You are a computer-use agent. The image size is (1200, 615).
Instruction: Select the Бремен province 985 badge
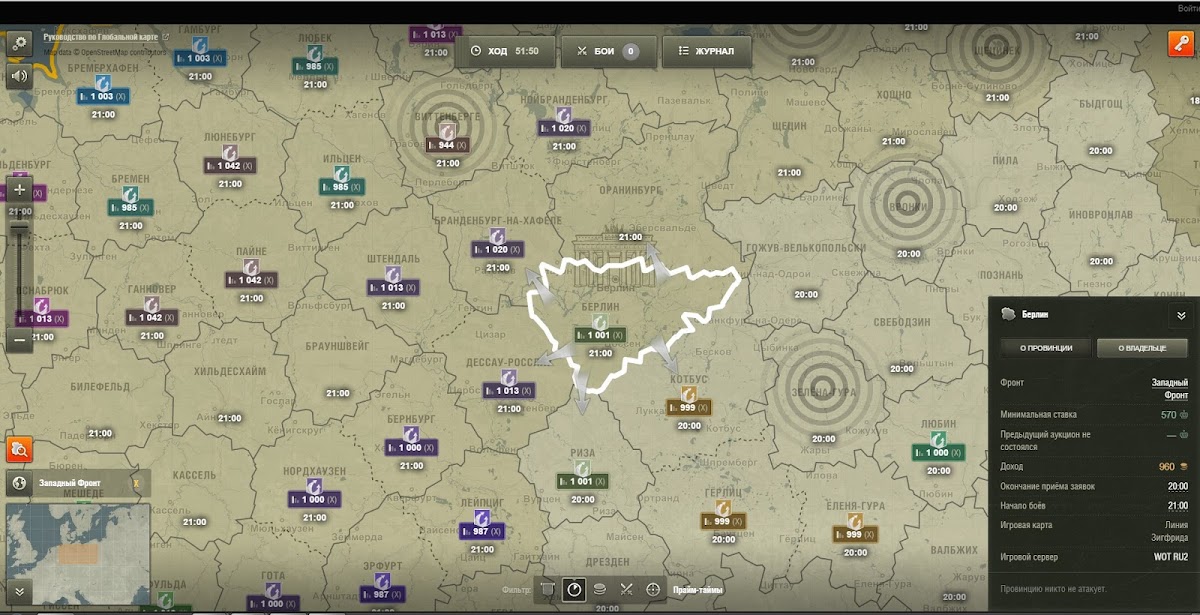point(130,208)
